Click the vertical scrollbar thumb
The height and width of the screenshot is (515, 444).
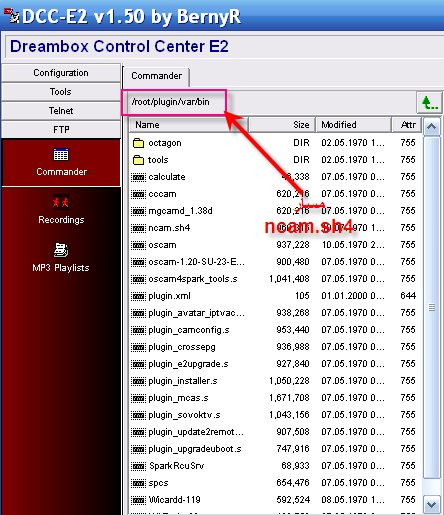click(x=432, y=307)
